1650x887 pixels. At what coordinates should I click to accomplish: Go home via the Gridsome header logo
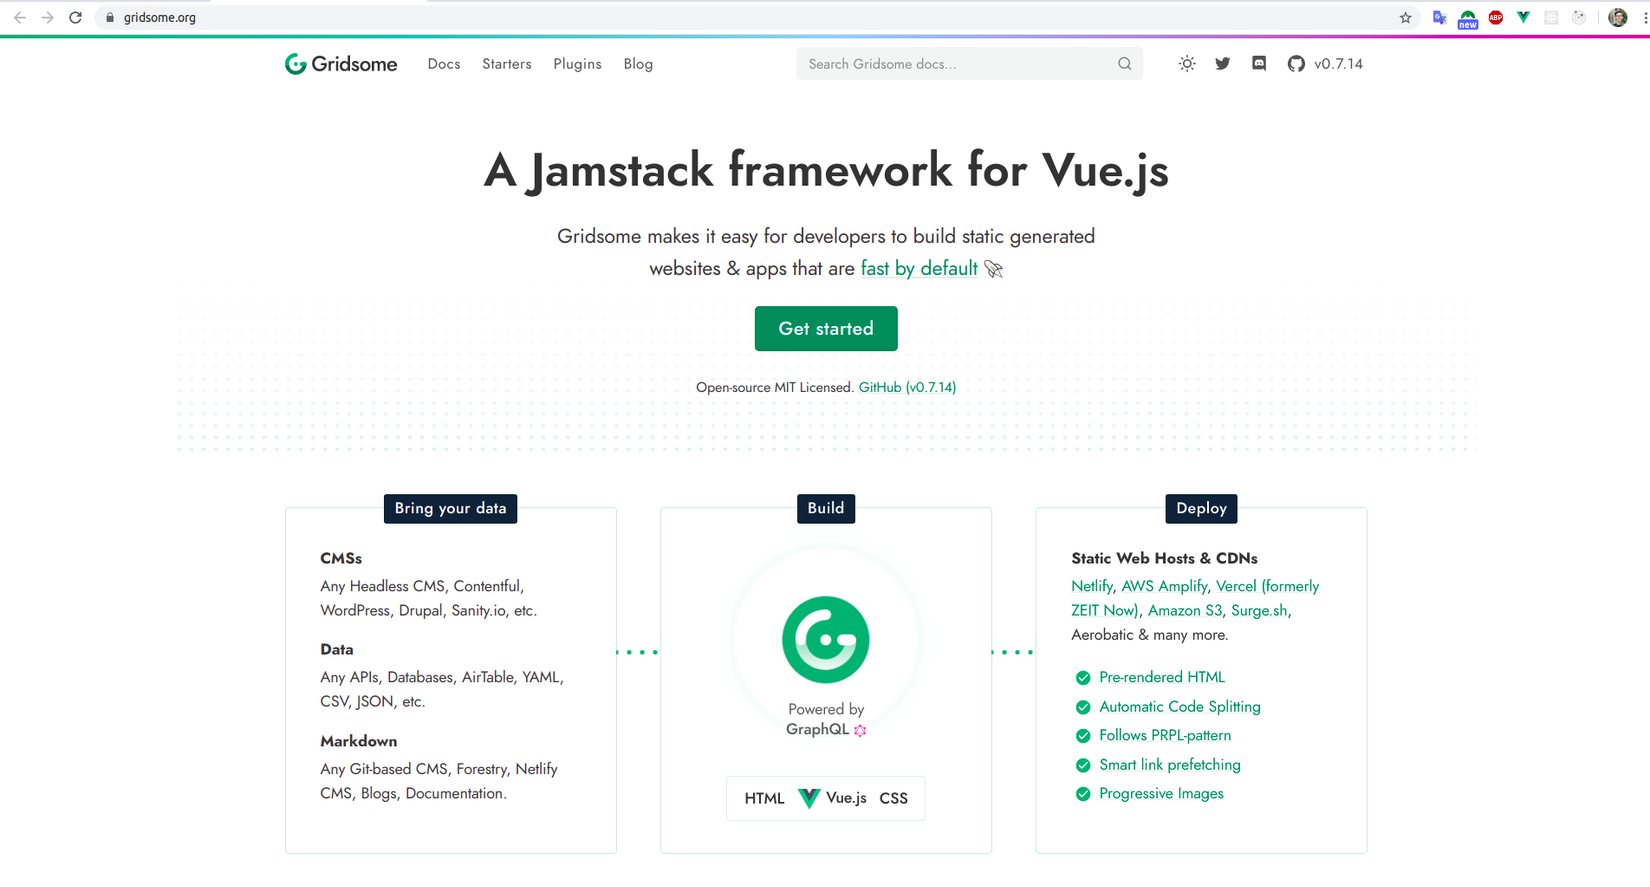(x=341, y=64)
